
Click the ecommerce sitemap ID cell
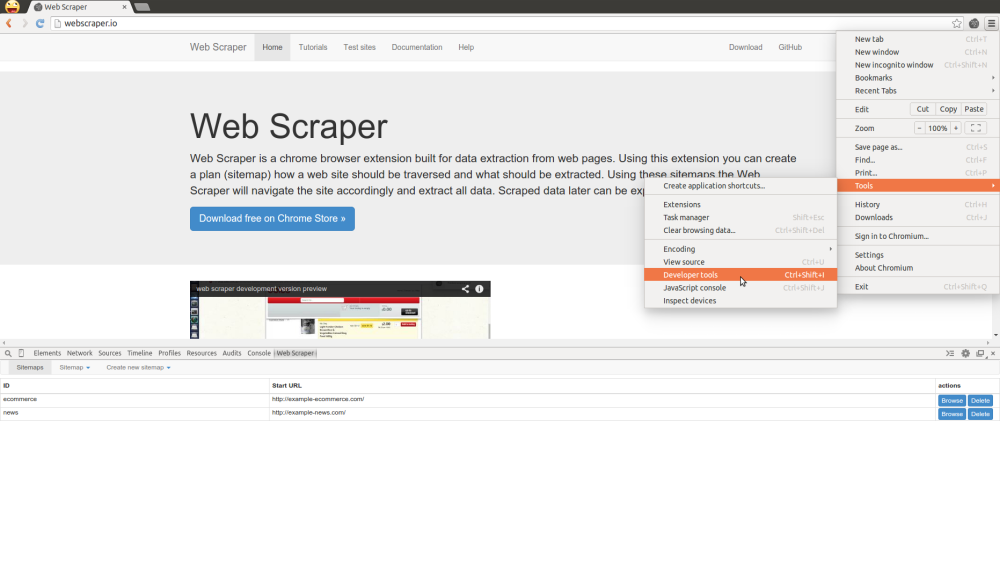135,400
